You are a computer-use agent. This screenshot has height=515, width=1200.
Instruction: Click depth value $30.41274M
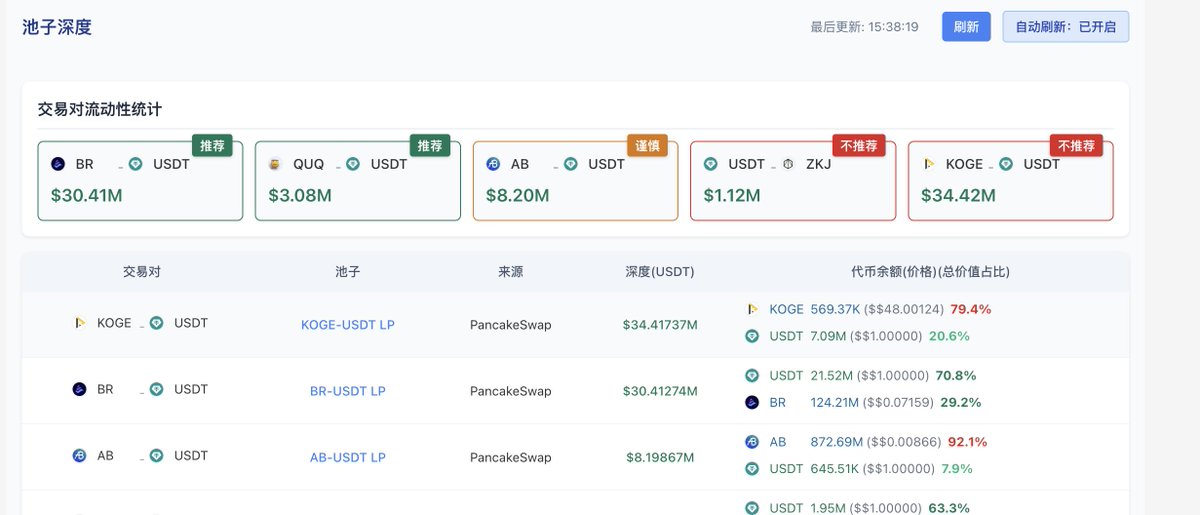pyautogui.click(x=660, y=391)
